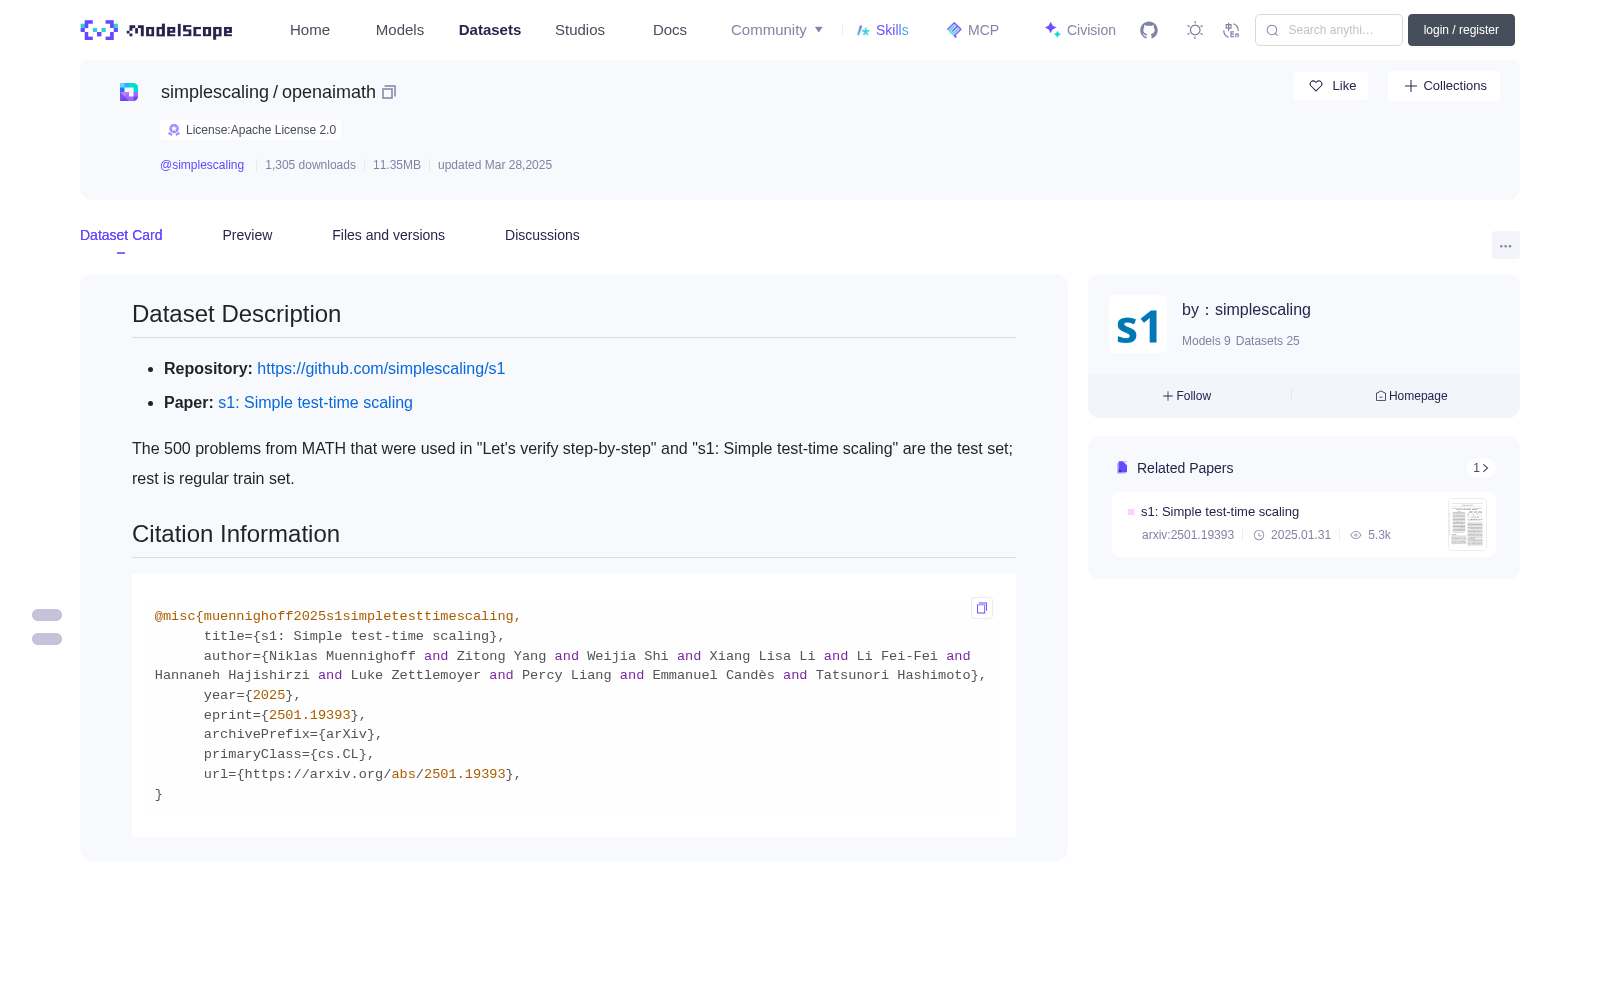The height and width of the screenshot is (1000, 1600).
Task: Toggle the light/dark theme sun icon
Action: tap(1195, 30)
